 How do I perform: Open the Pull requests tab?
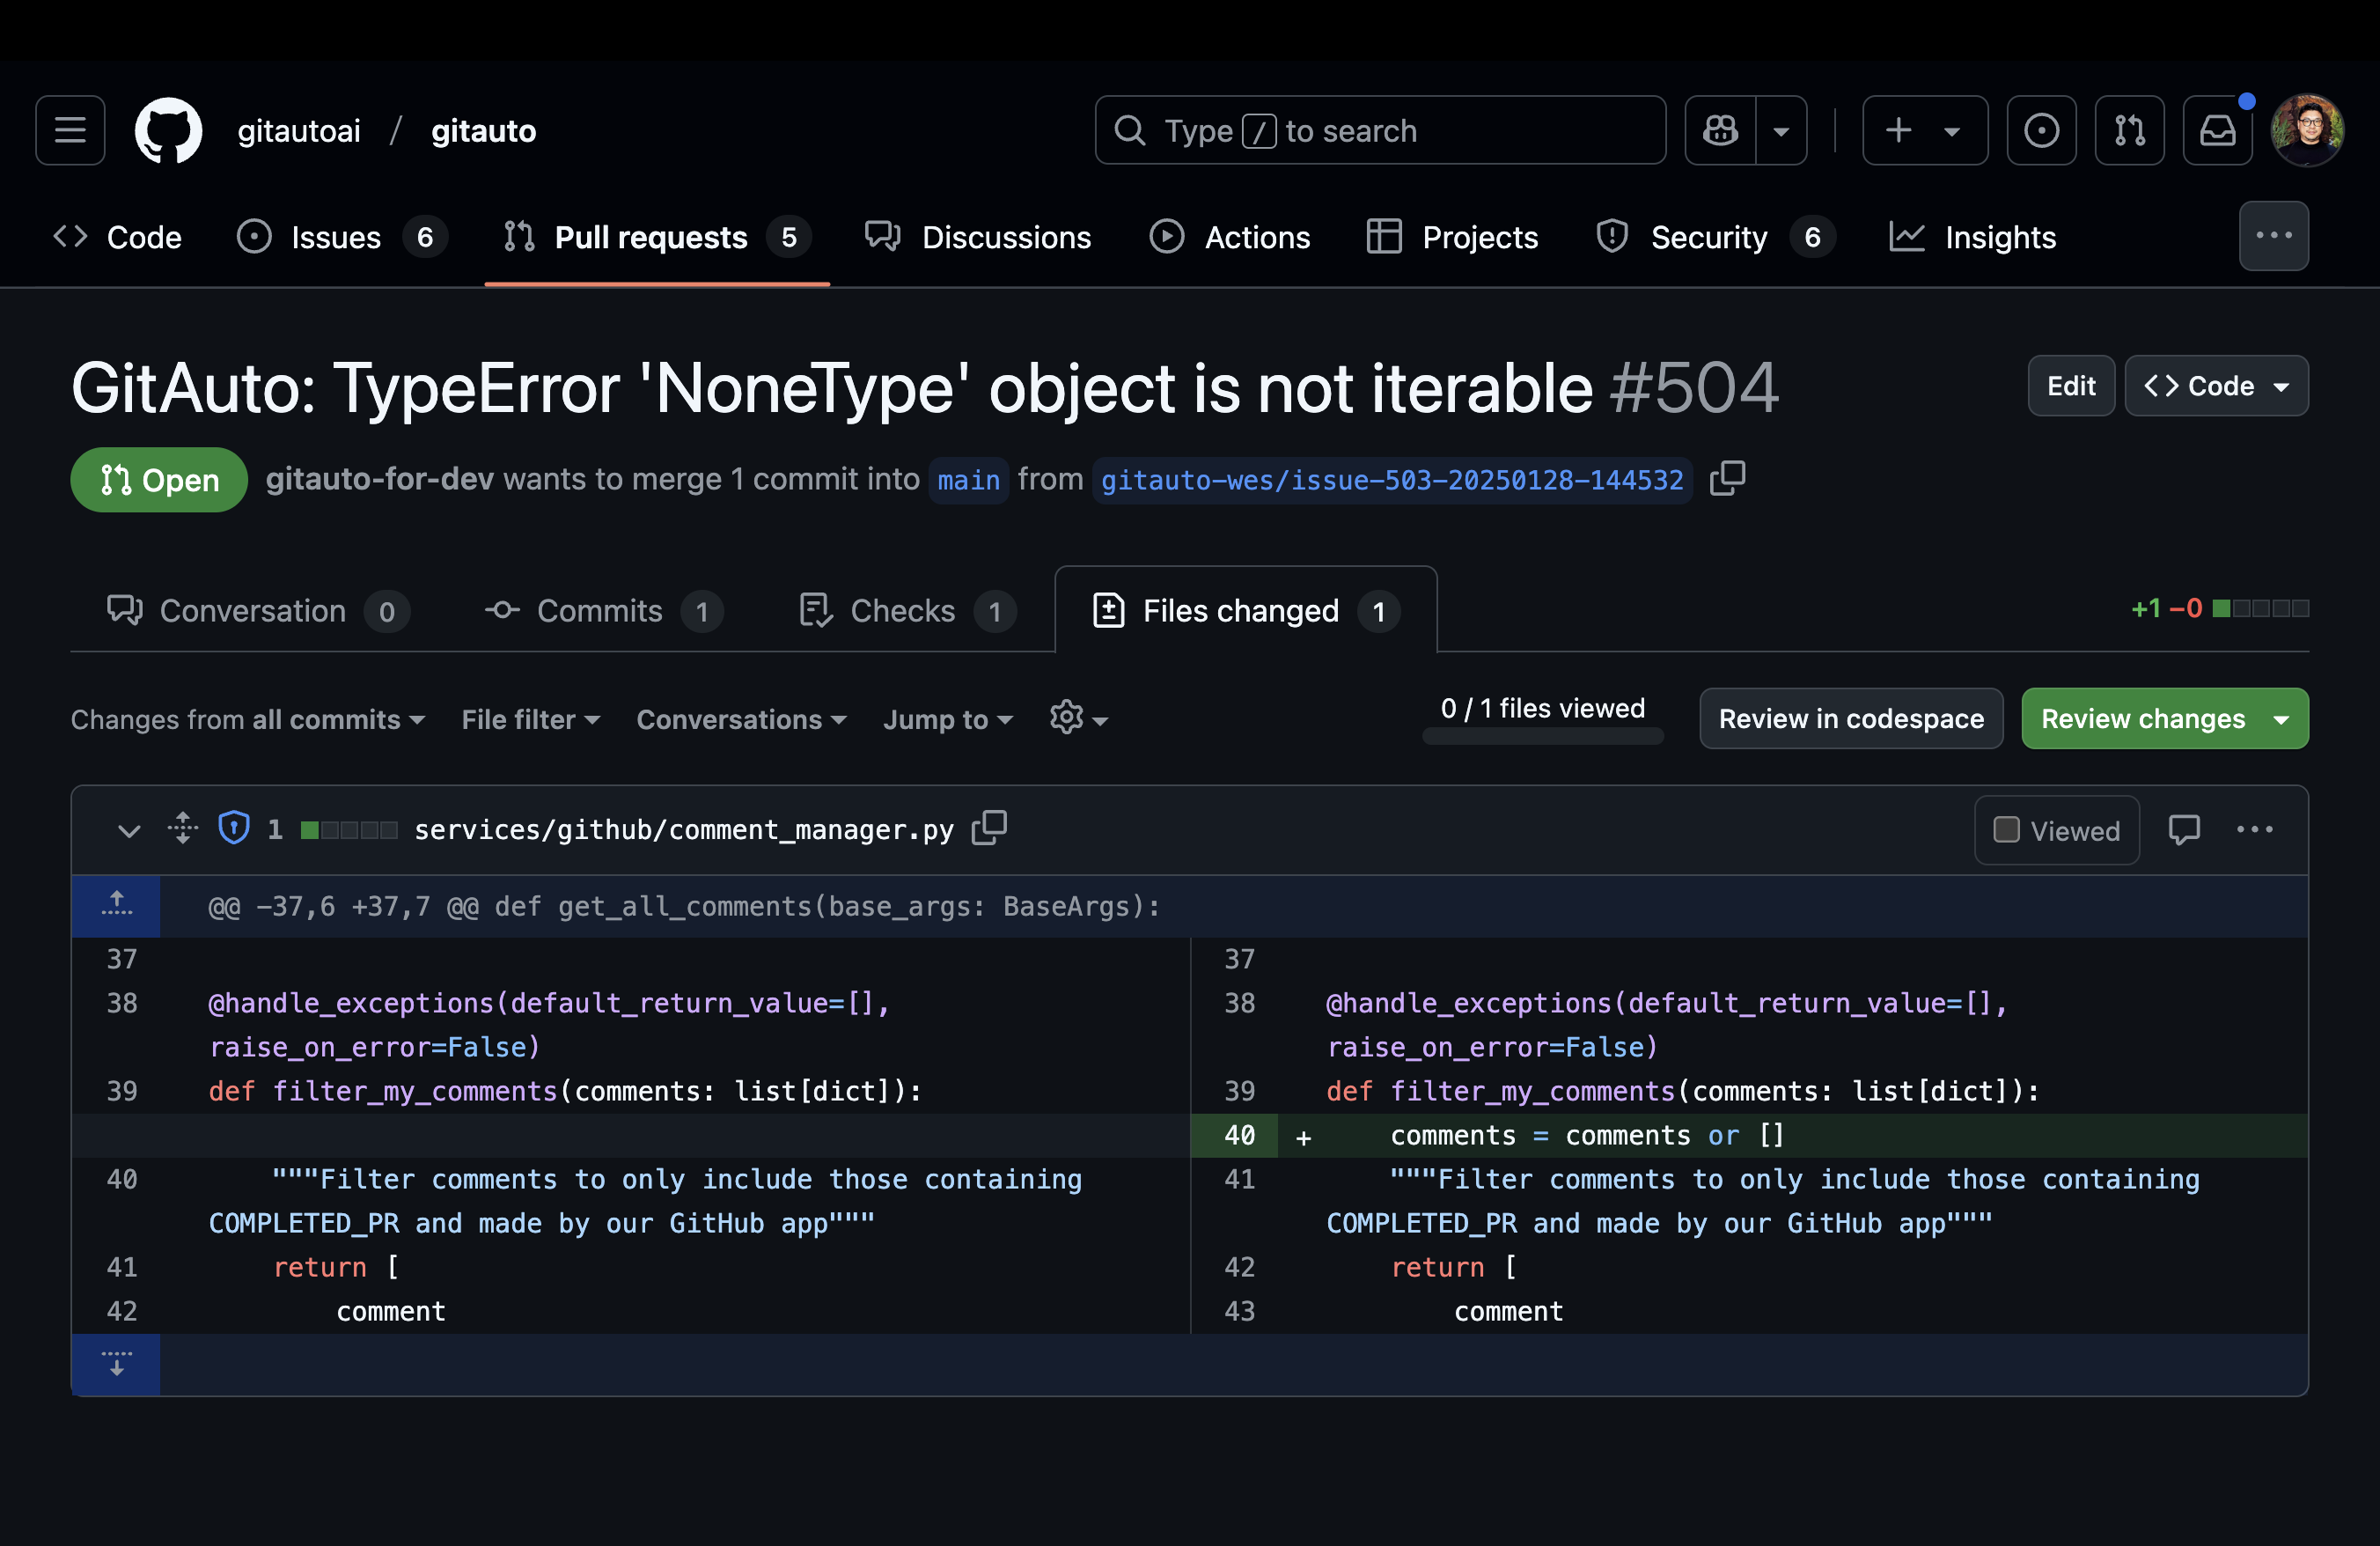657,237
